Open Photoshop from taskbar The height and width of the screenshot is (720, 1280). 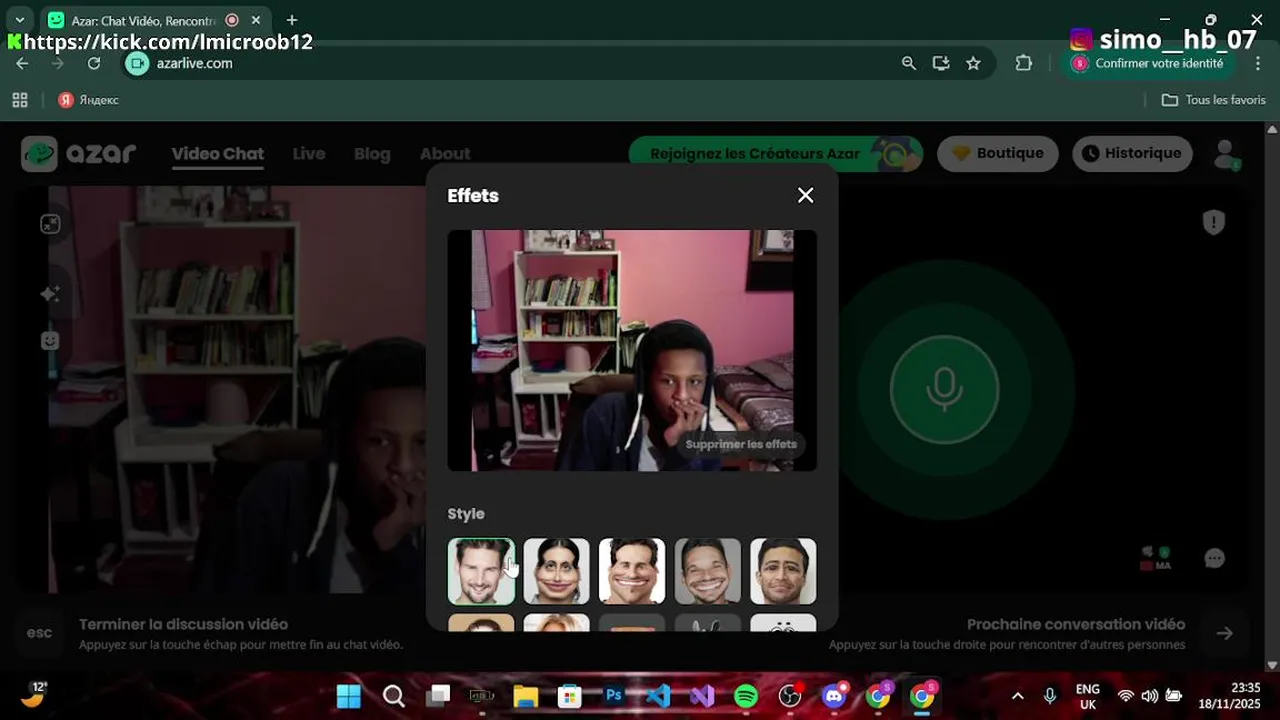[x=614, y=696]
